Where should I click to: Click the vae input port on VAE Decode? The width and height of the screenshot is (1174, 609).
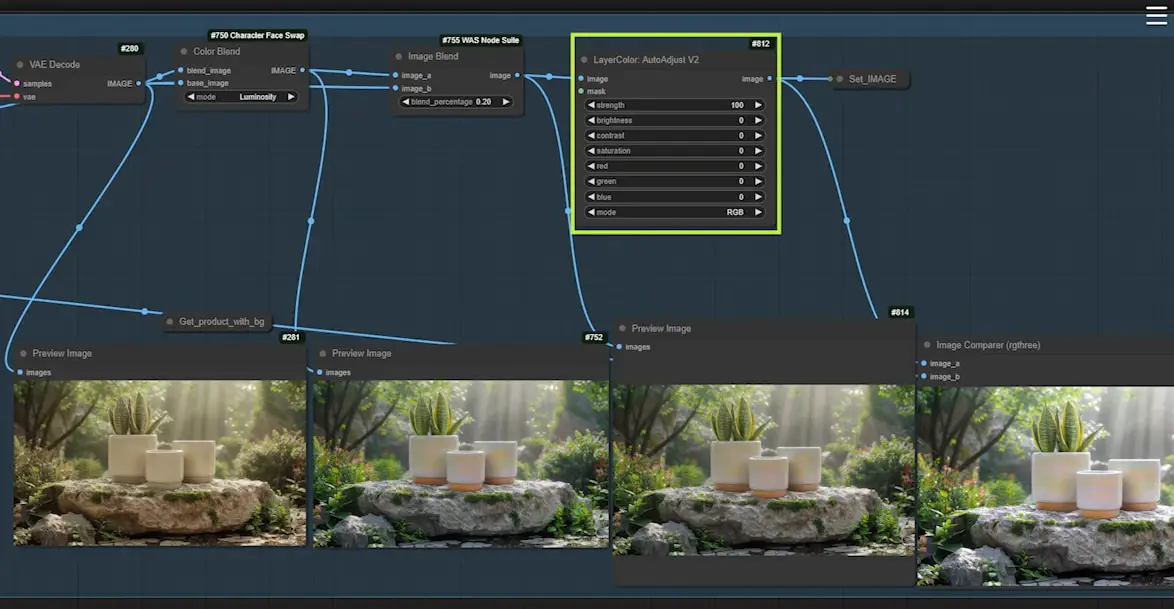click(17, 97)
